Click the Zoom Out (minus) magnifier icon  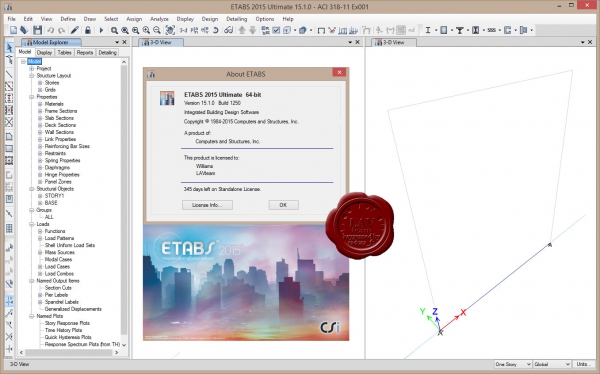pos(157,30)
